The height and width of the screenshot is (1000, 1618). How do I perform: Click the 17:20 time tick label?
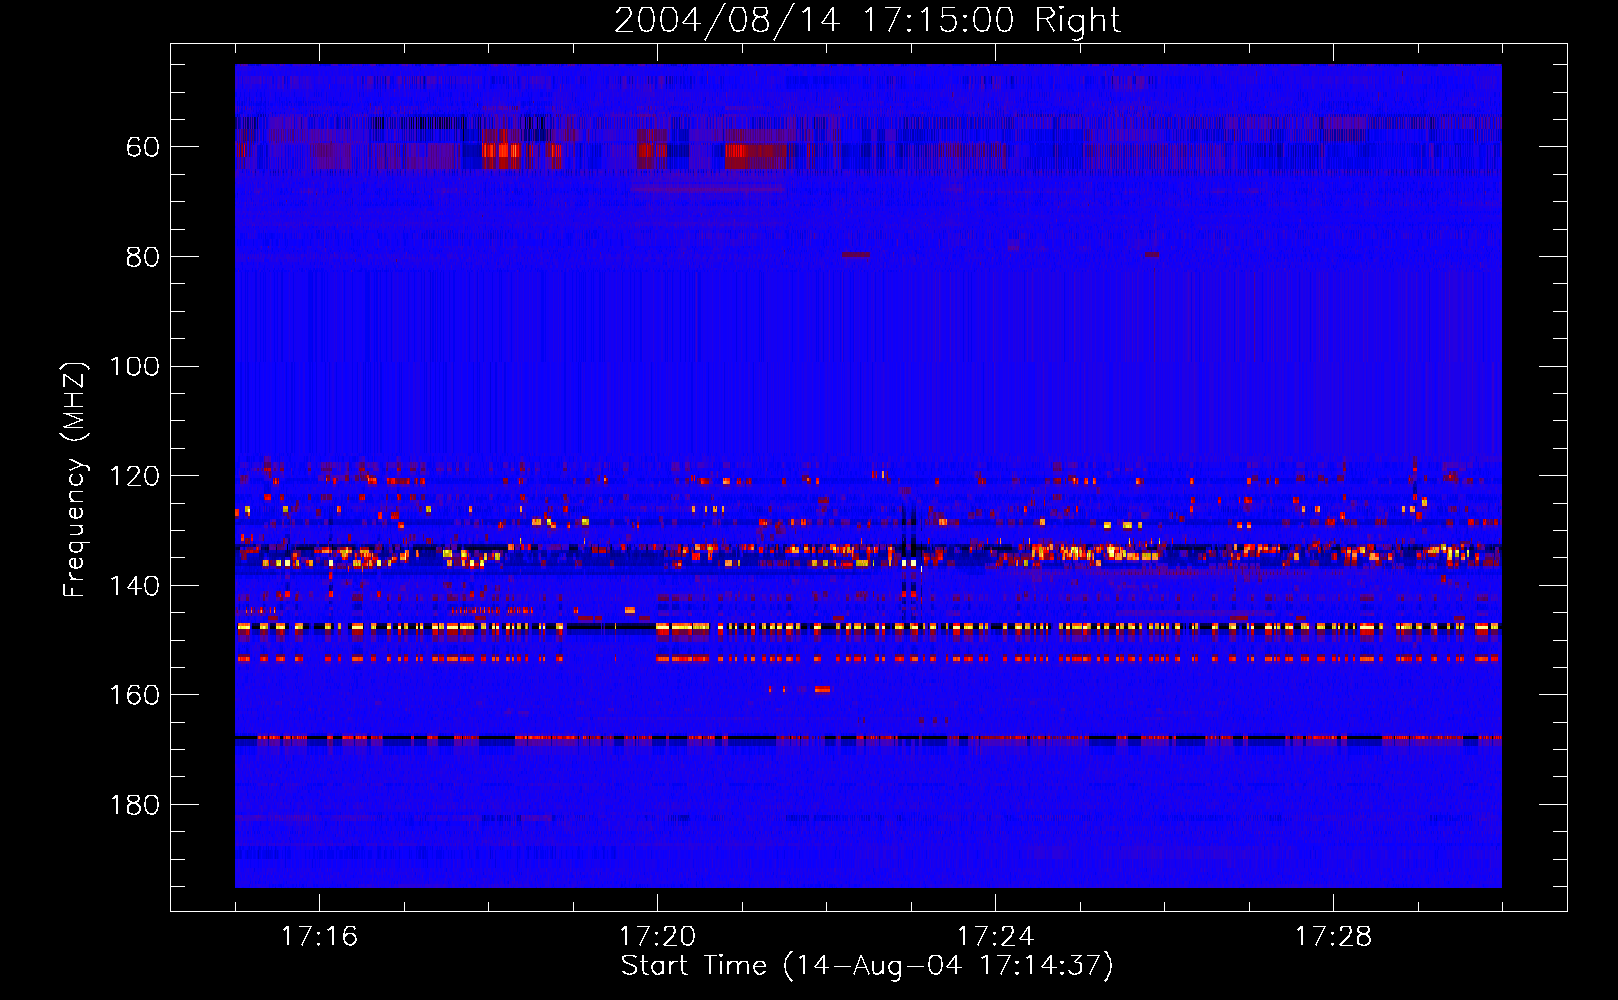tap(657, 937)
